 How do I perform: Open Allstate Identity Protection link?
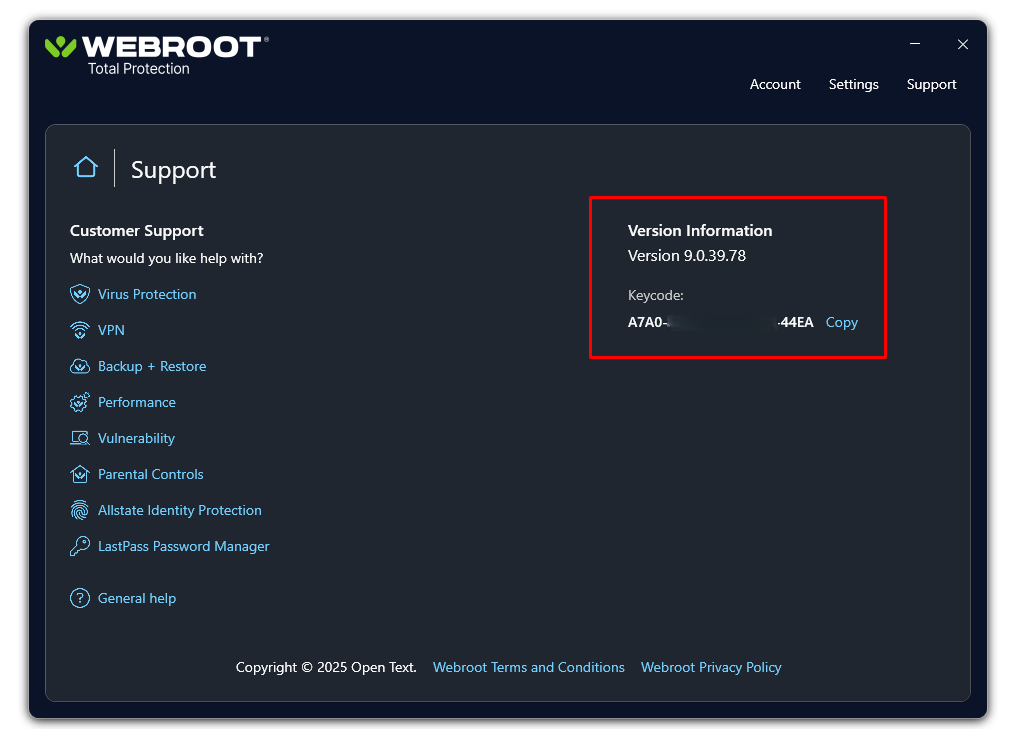[x=180, y=510]
